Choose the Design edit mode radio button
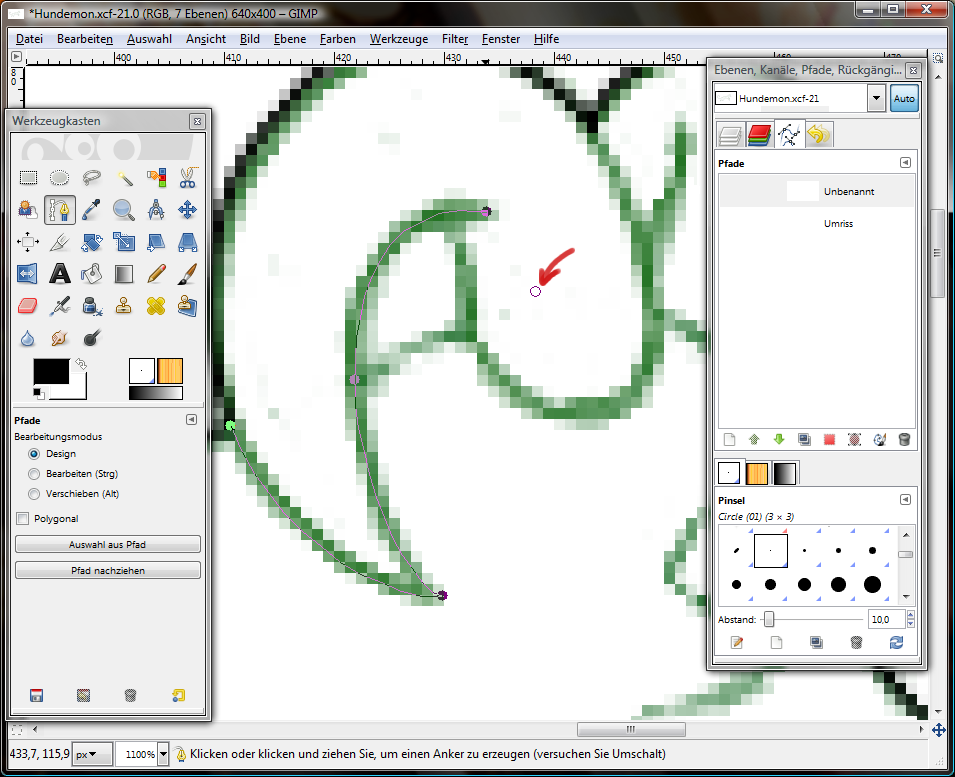Viewport: 955px width, 777px height. 34,454
